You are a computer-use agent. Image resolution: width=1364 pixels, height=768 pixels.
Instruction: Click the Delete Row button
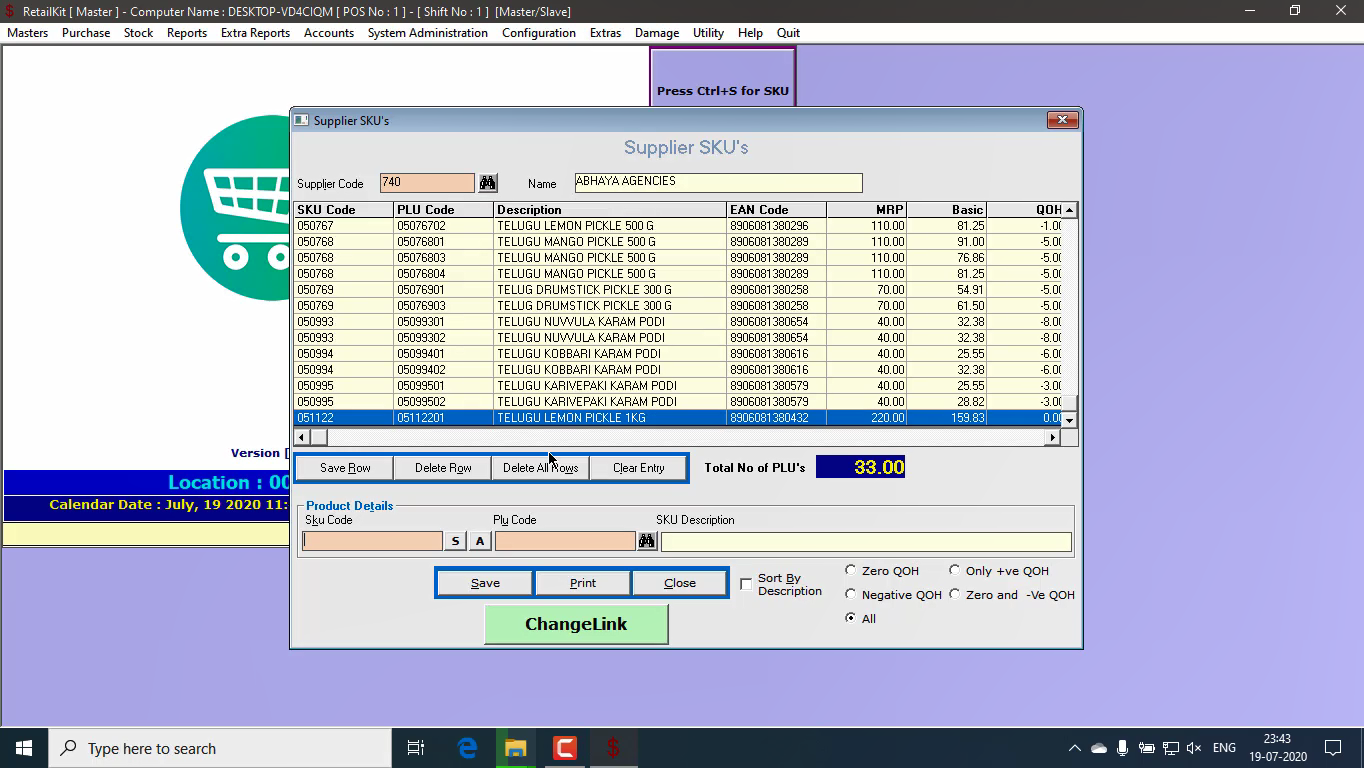coord(443,468)
